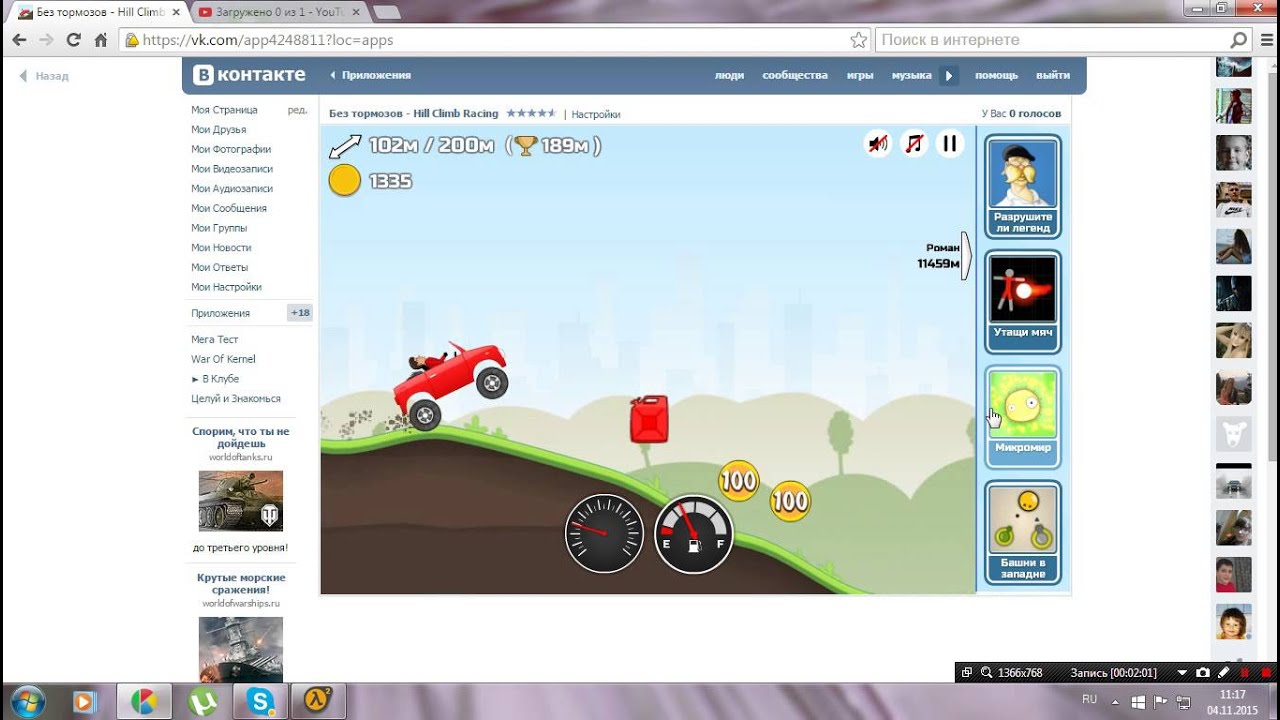This screenshot has height=720, width=1280.
Task: Click the World of Tanks ad image
Action: [x=241, y=501]
